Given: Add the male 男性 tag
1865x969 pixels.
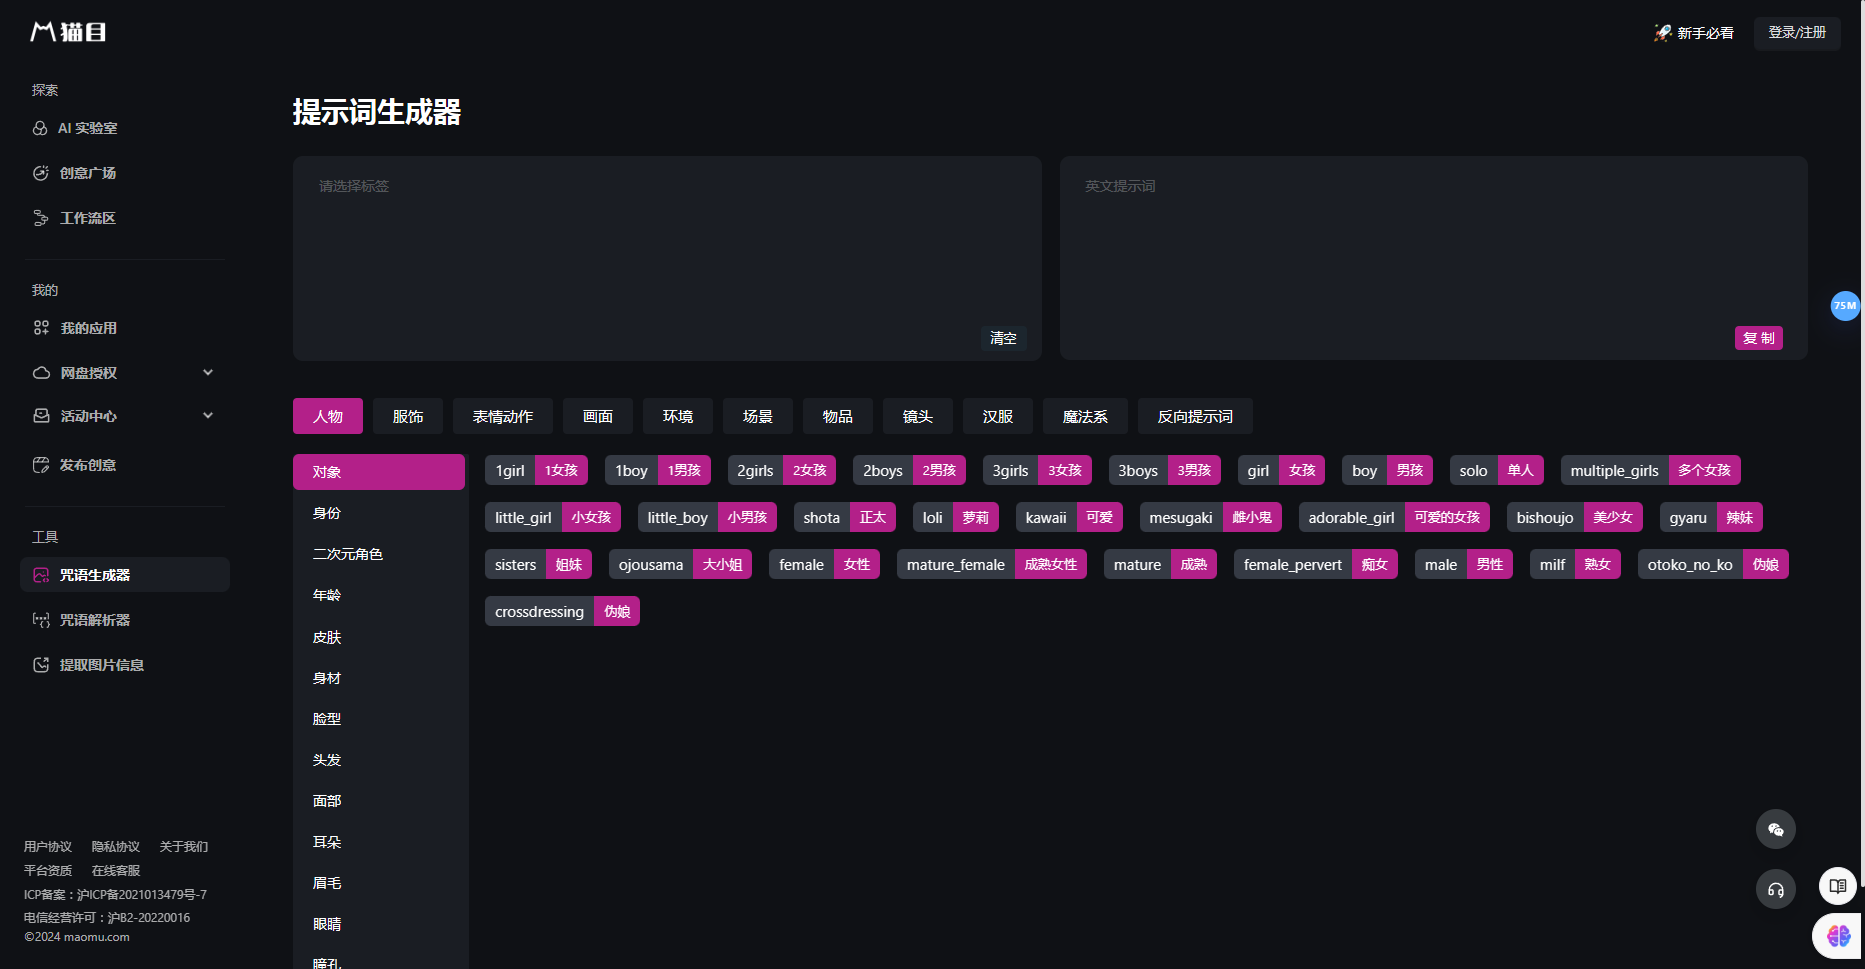Looking at the screenshot, I should click(x=1464, y=564).
